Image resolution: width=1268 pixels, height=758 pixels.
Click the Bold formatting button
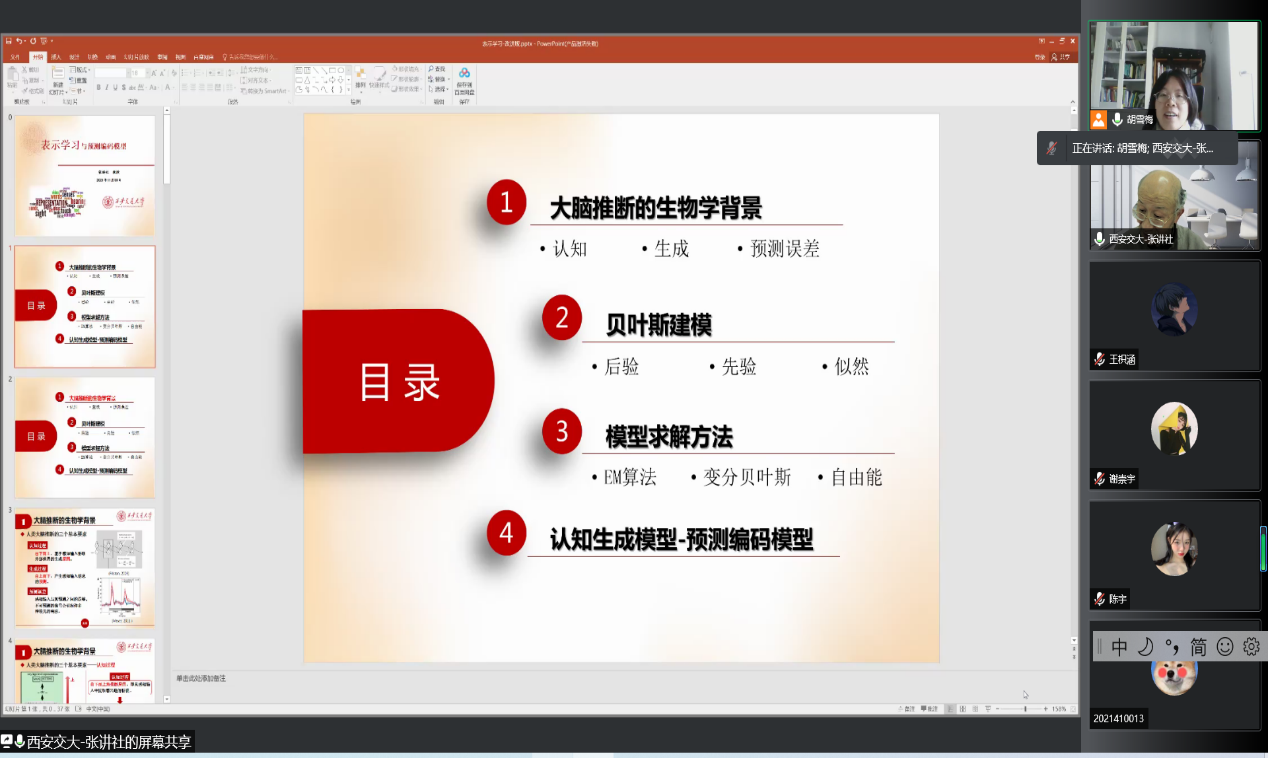99,88
